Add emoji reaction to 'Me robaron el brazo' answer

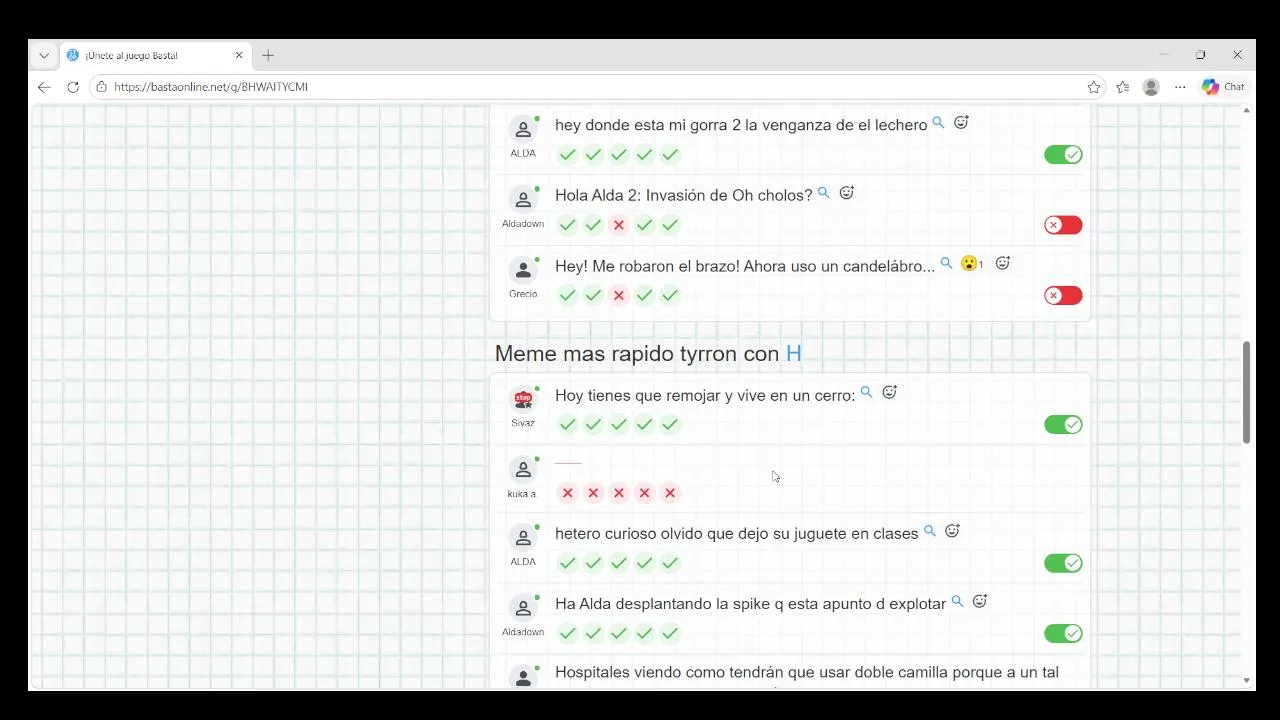pos(1003,263)
